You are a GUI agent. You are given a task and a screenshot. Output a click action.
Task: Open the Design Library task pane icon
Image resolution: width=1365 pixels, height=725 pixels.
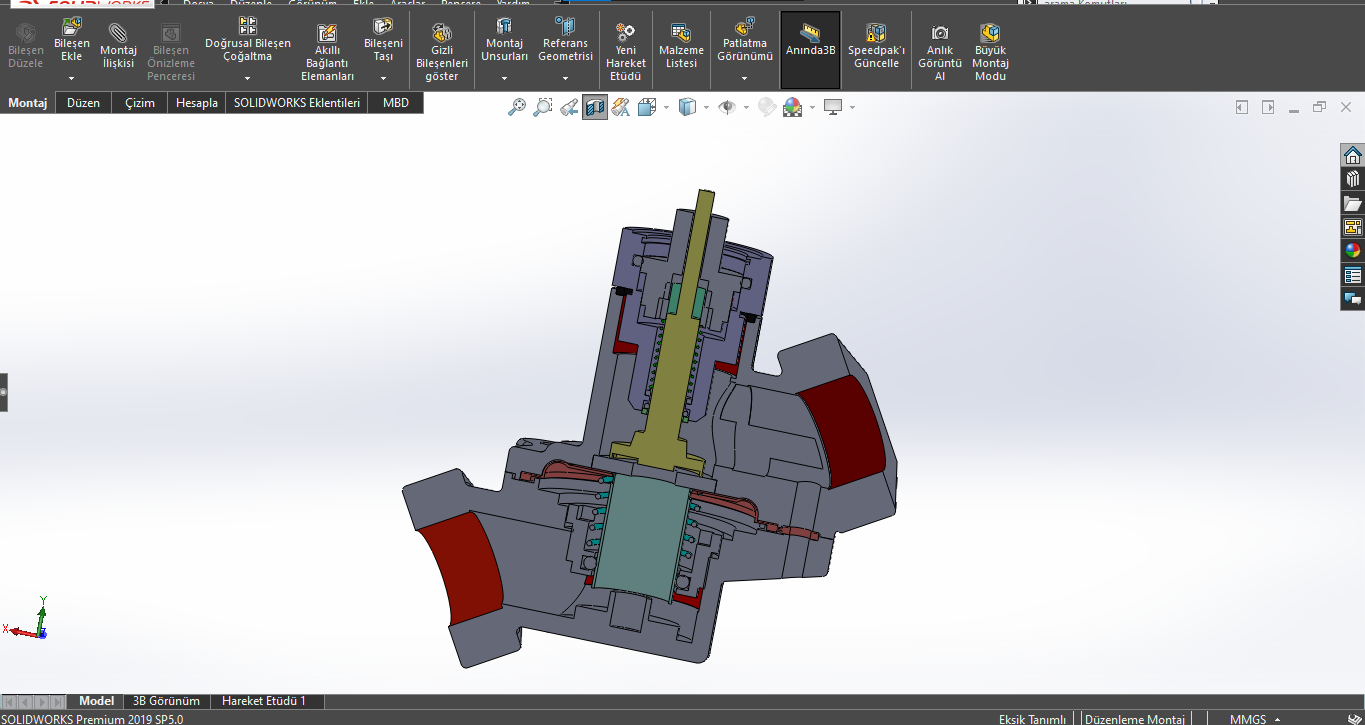pyautogui.click(x=1352, y=179)
